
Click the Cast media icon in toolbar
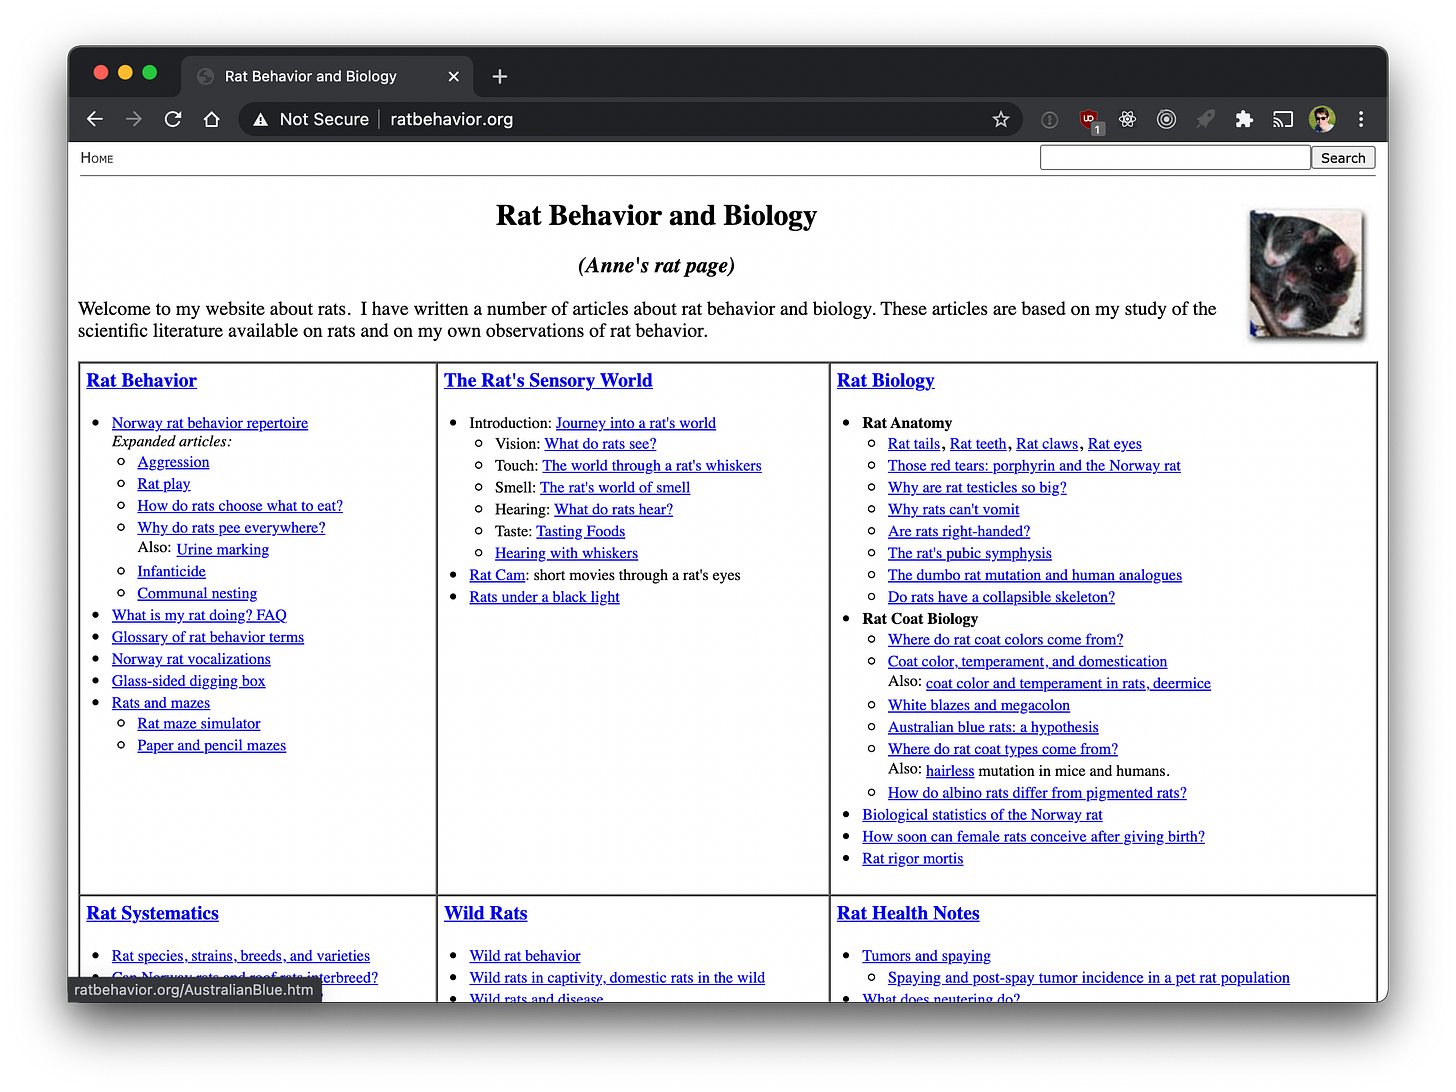[1283, 119]
